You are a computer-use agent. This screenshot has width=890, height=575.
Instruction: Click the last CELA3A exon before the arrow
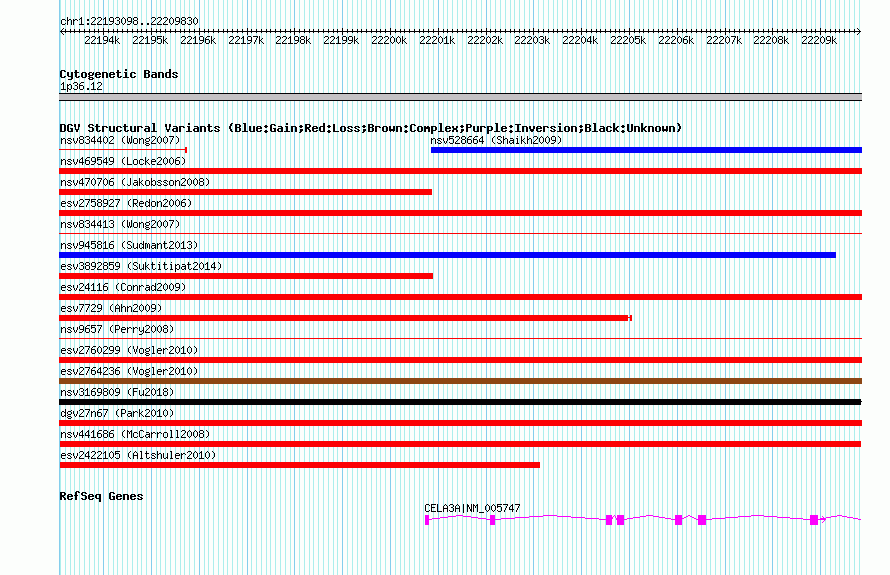[814, 520]
